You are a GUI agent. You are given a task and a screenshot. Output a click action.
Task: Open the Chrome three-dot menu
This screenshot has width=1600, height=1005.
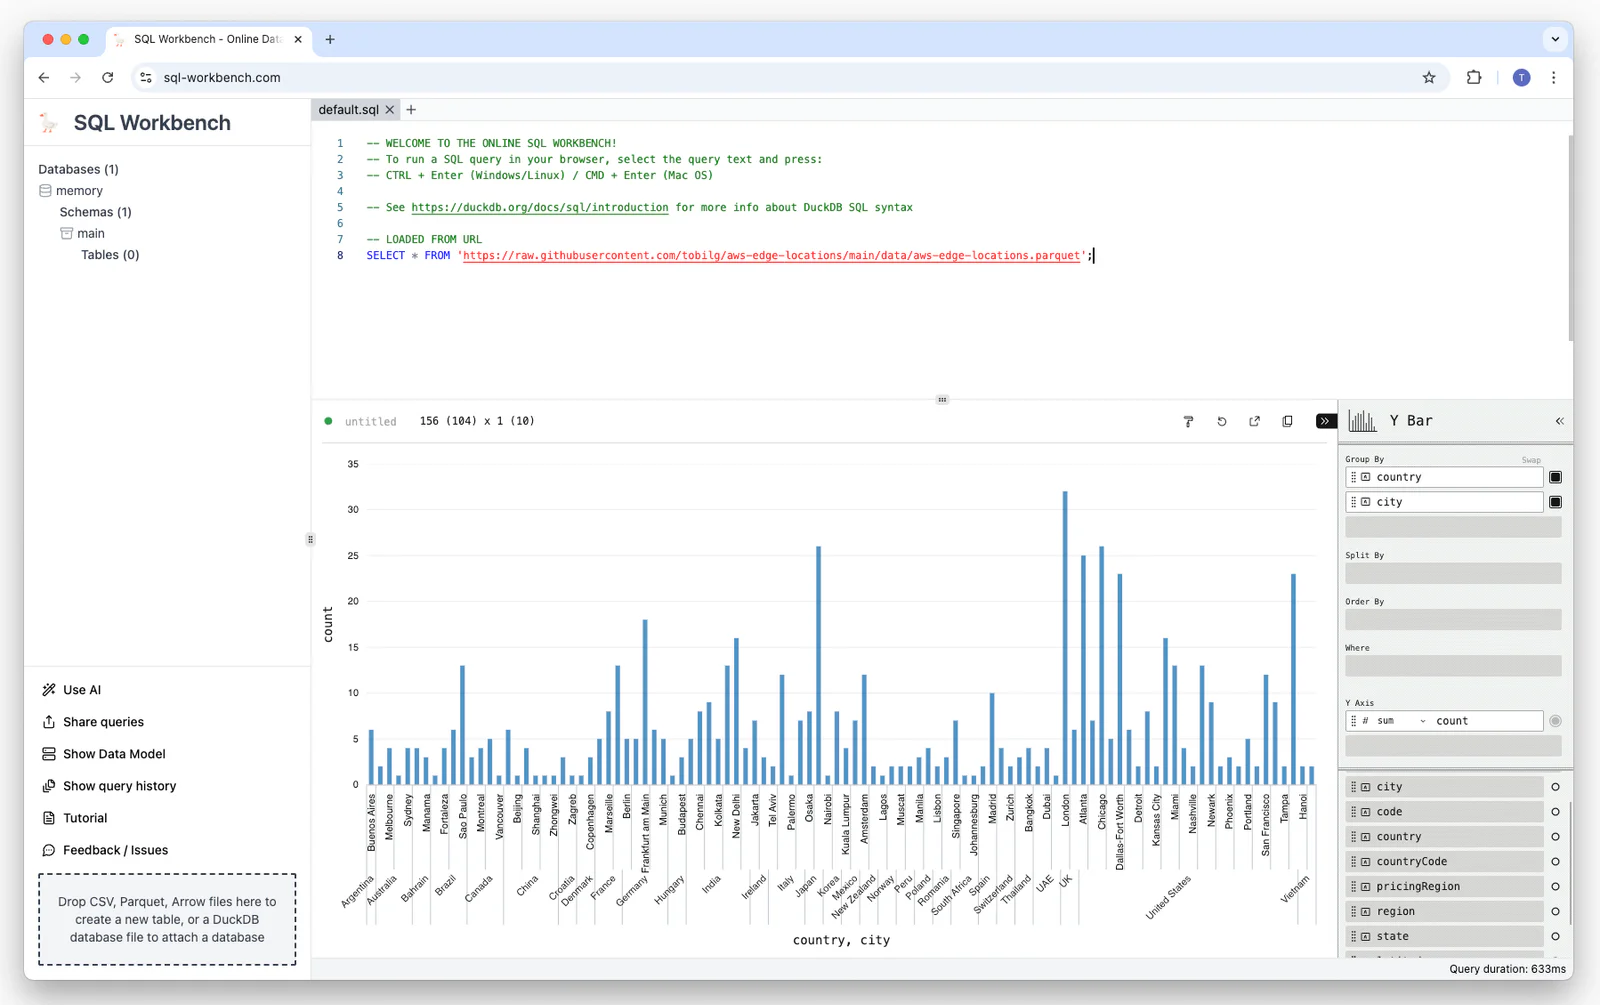pos(1553,77)
